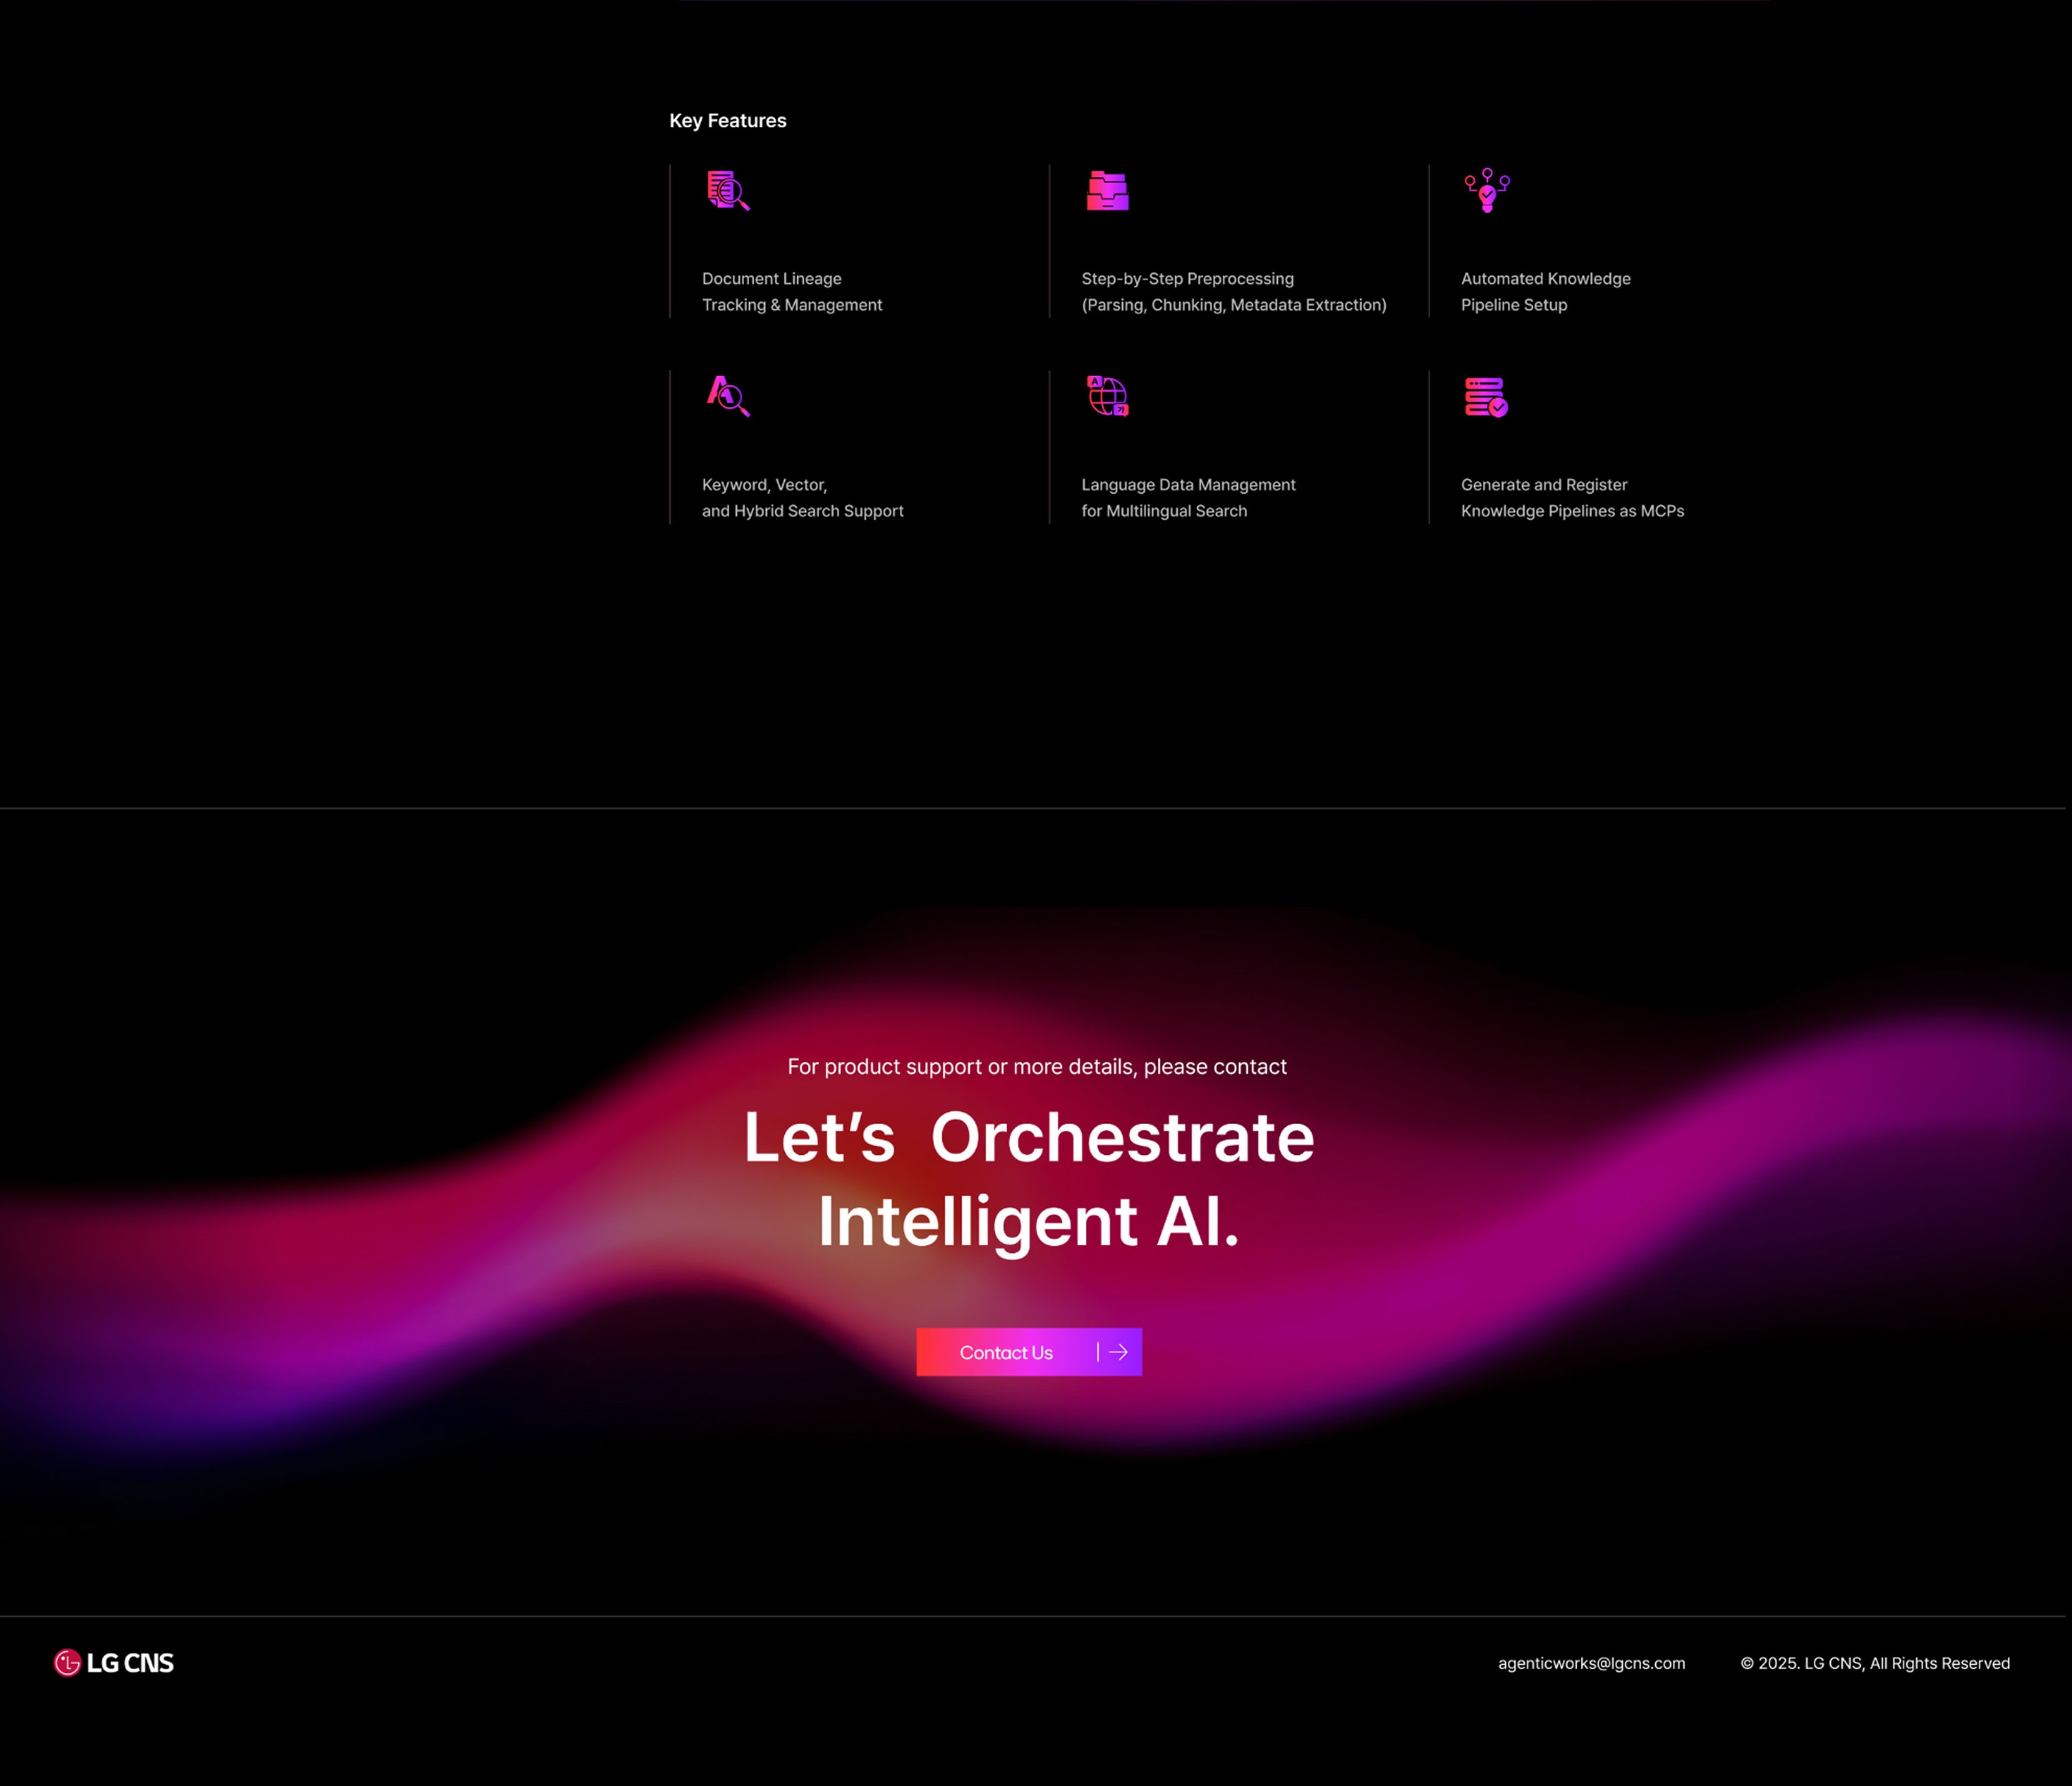Select Document Lineage Tracking & Management text

pyautogui.click(x=791, y=292)
